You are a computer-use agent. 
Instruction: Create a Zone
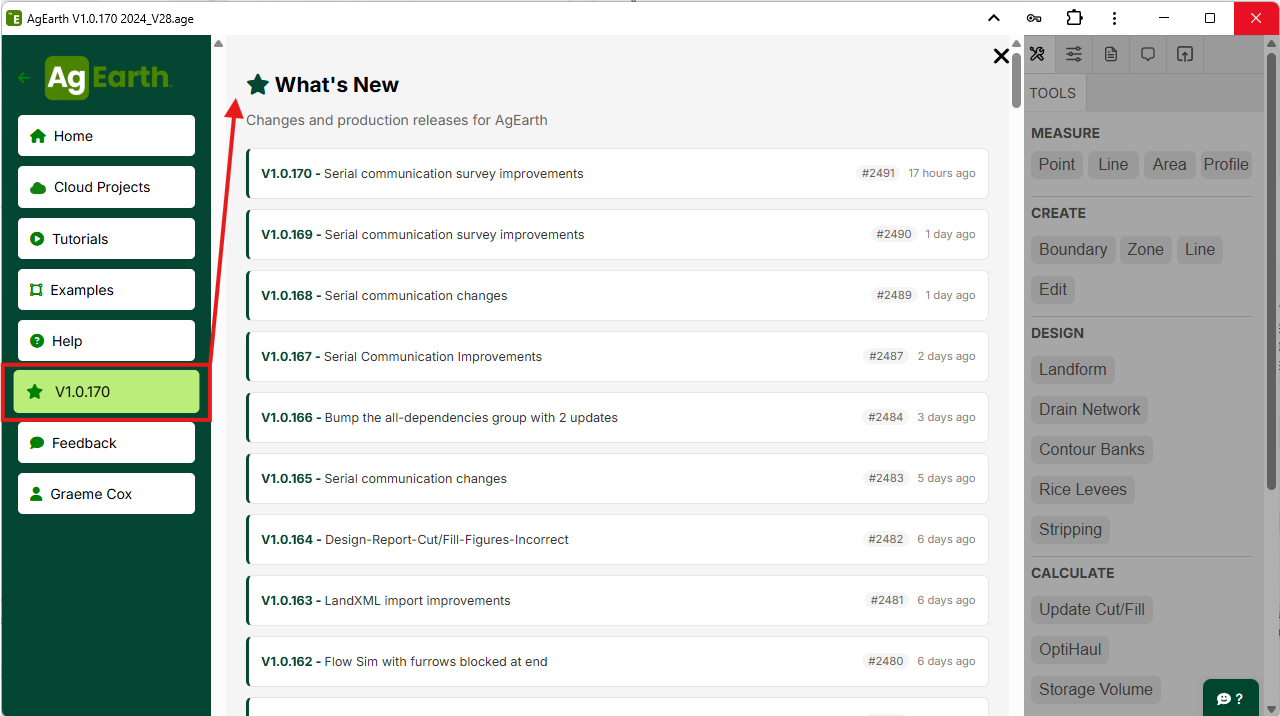[x=1146, y=250]
